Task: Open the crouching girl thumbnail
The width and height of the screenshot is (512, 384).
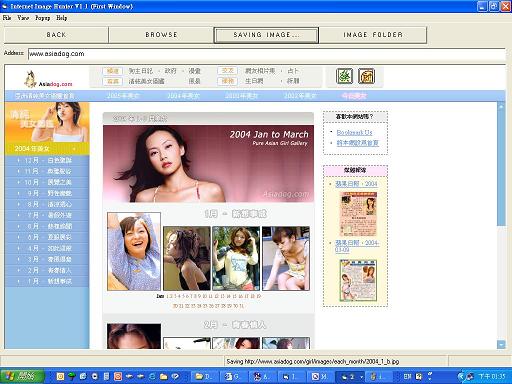Action: tap(286, 258)
